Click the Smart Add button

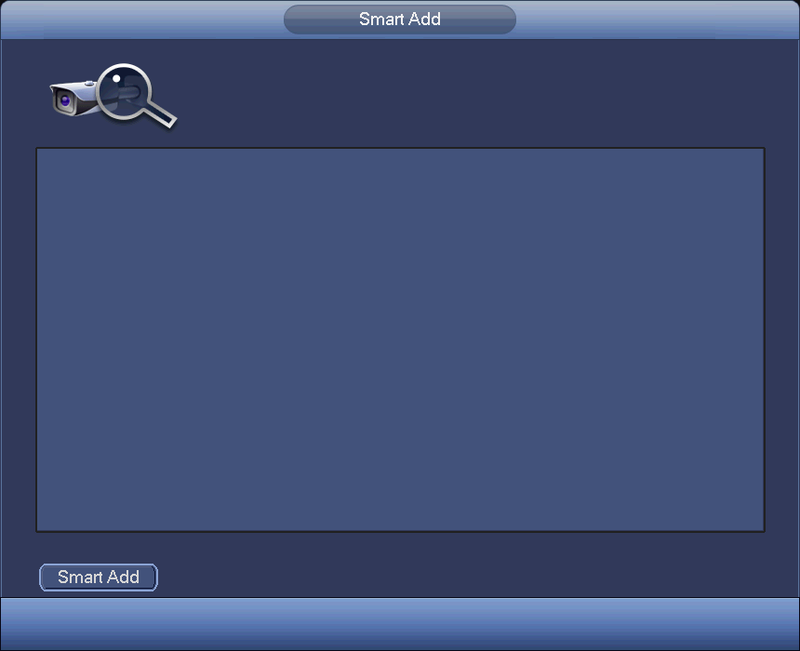coord(98,577)
